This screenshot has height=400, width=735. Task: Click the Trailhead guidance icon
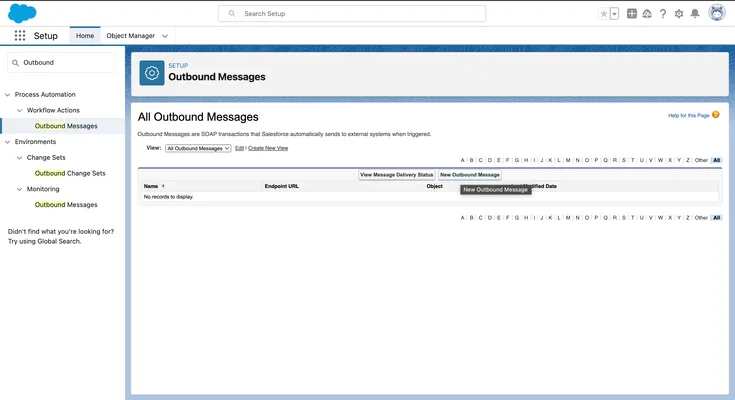pos(647,14)
